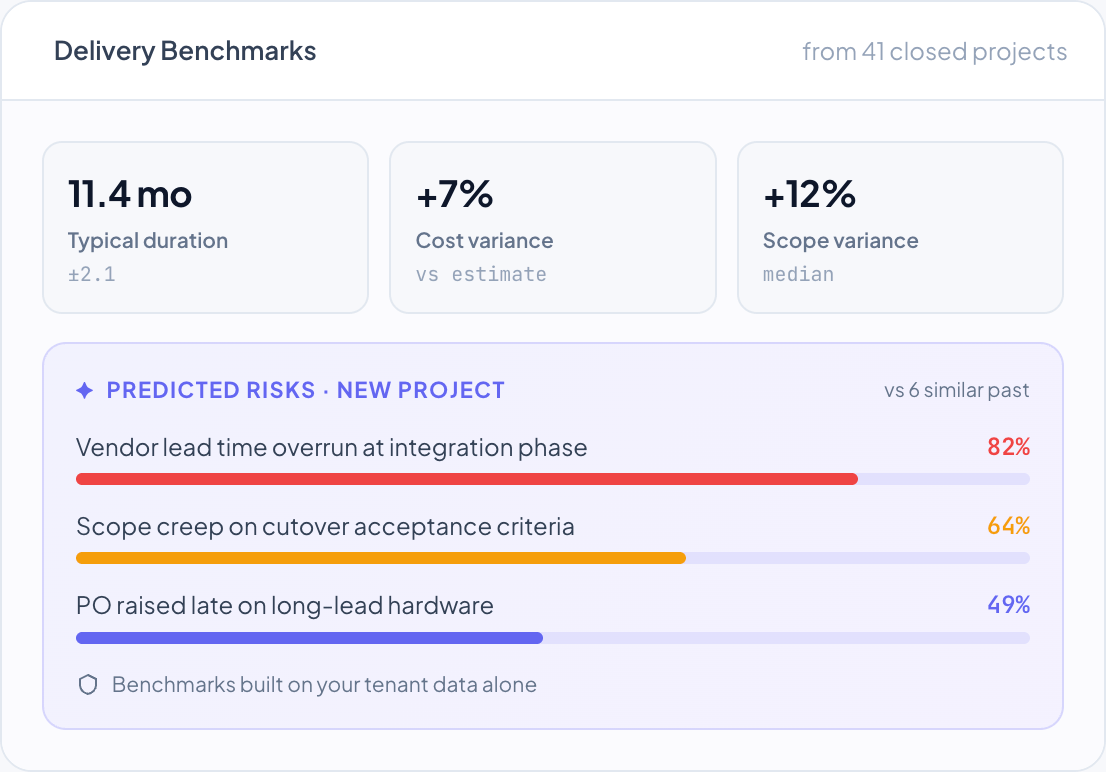Select 'Vendor lead time overrun at integration phase'
Image resolution: width=1106 pixels, height=772 pixels.
click(332, 447)
